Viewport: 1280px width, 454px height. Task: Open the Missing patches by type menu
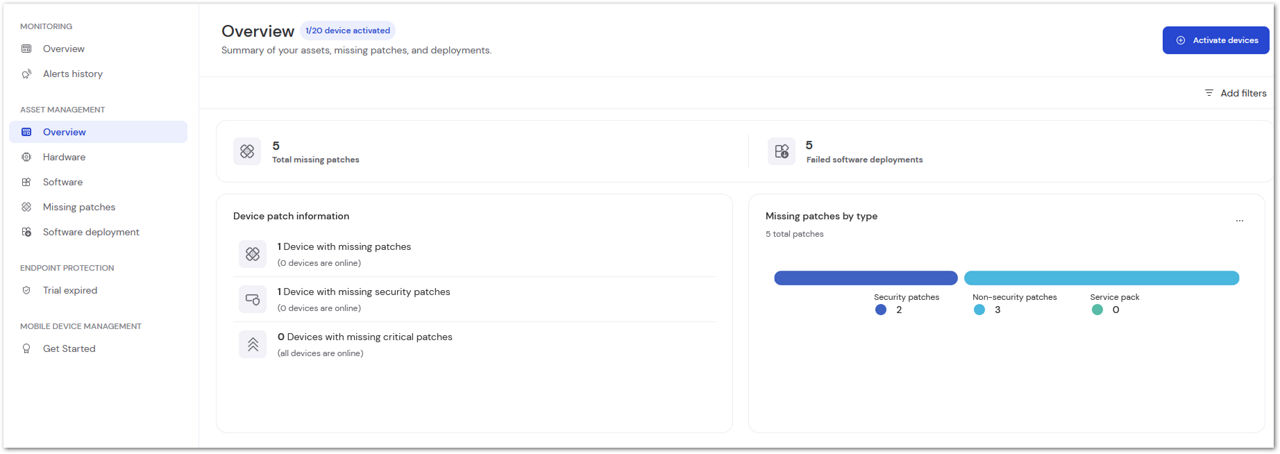[1239, 221]
